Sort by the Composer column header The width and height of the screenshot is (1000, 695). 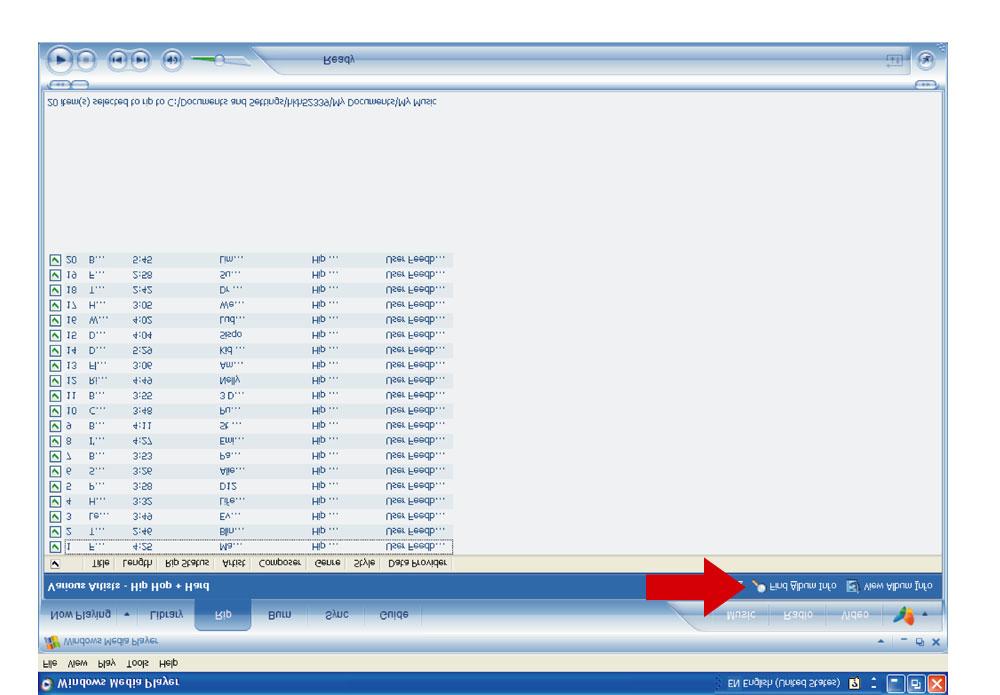(x=279, y=564)
